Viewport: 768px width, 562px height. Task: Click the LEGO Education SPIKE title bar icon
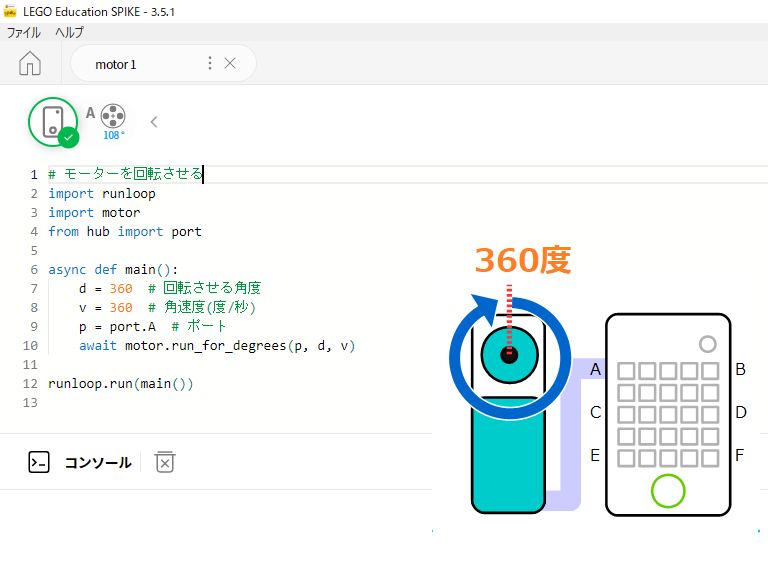click(x=10, y=11)
